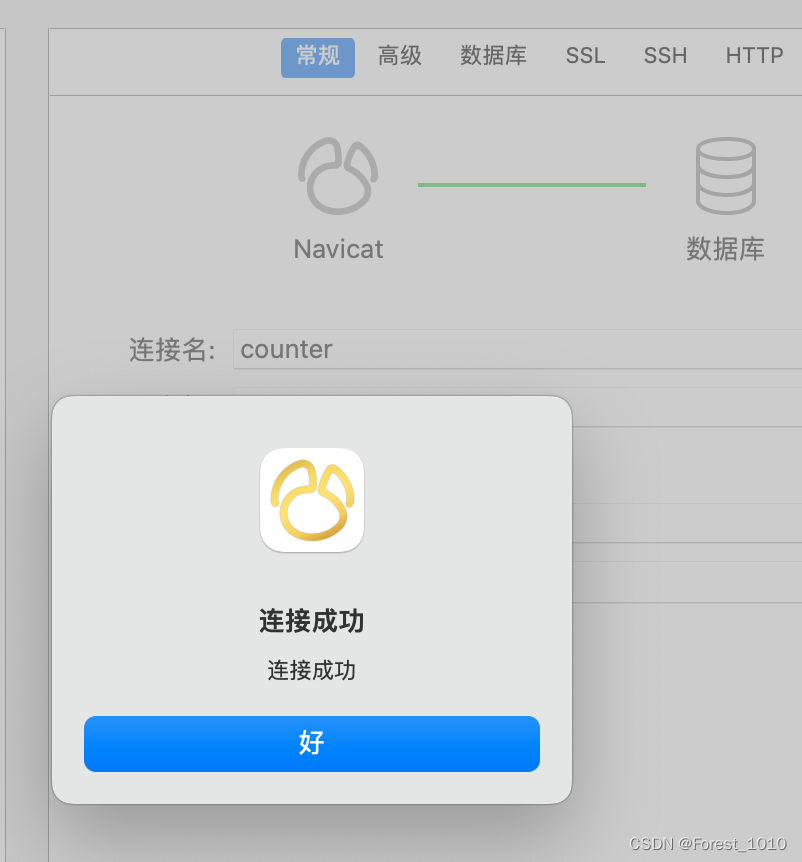Select the 数据库 tab in the tab bar
The width and height of the screenshot is (802, 862).
(x=493, y=56)
